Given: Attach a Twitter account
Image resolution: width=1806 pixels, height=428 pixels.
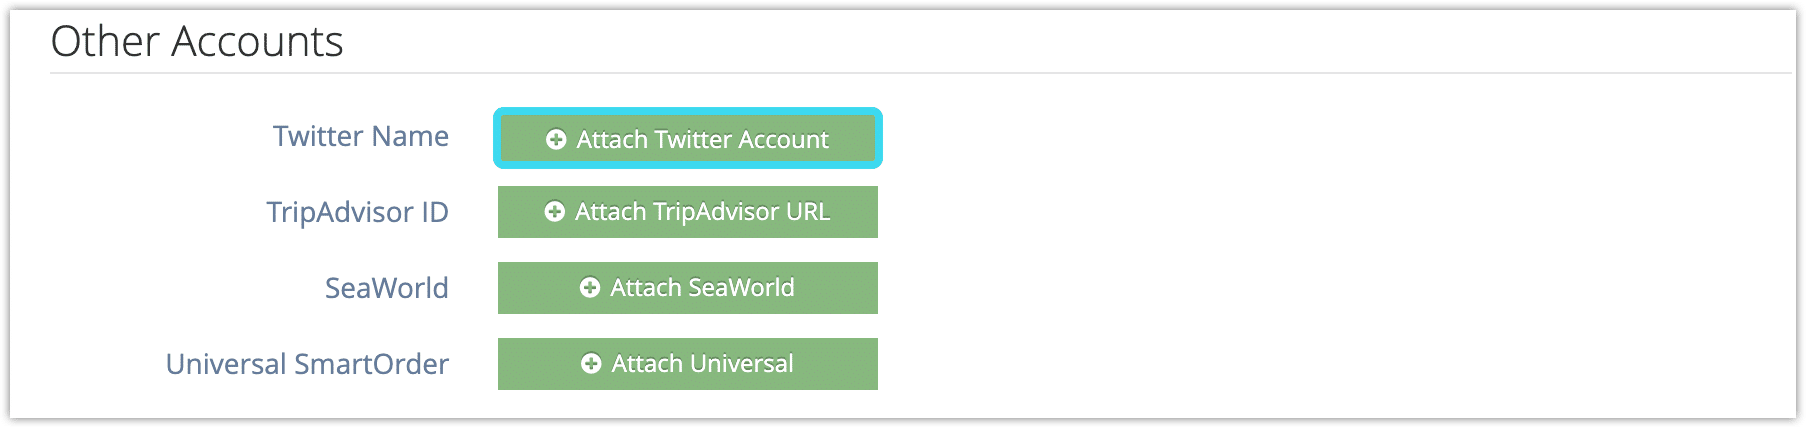Looking at the screenshot, I should click(688, 138).
